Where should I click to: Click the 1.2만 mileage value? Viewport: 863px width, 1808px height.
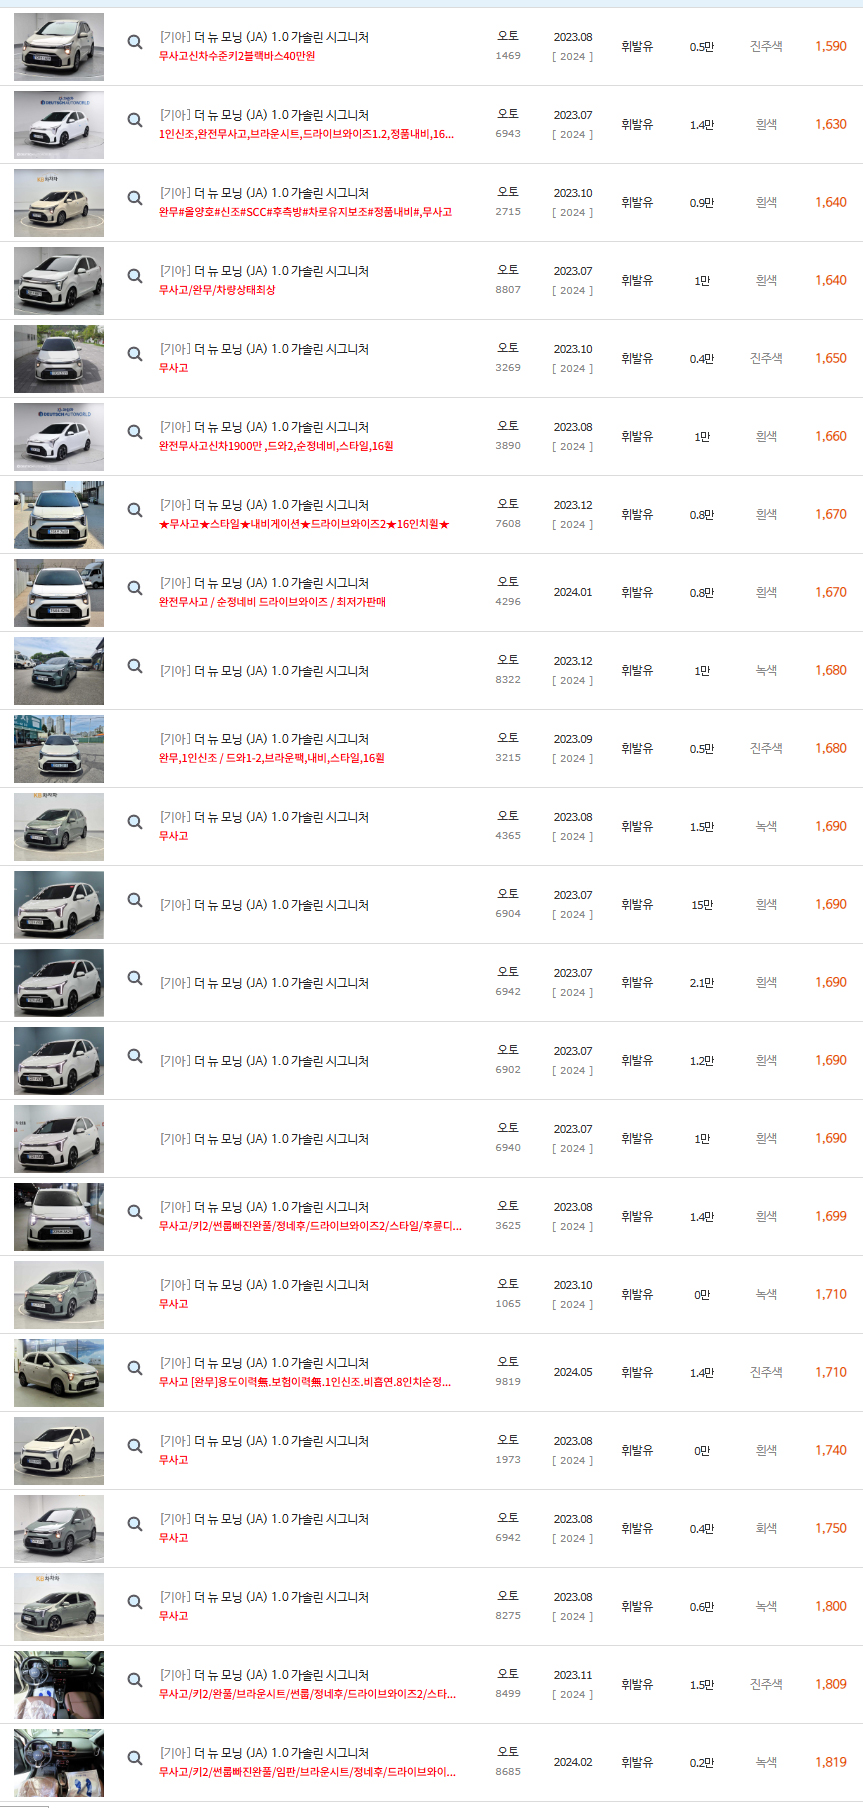[702, 1061]
